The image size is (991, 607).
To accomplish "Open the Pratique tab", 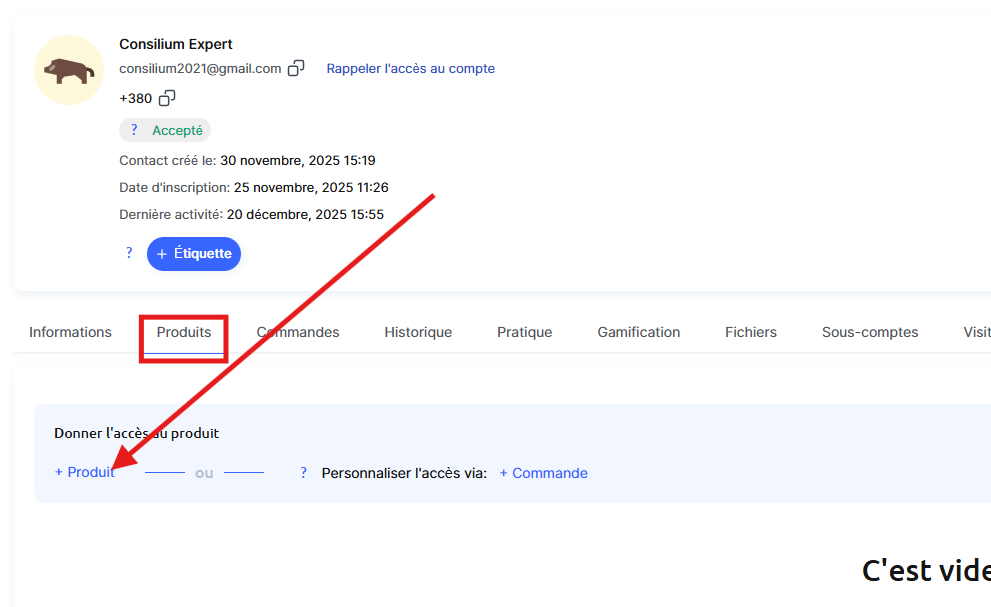I will click(524, 332).
